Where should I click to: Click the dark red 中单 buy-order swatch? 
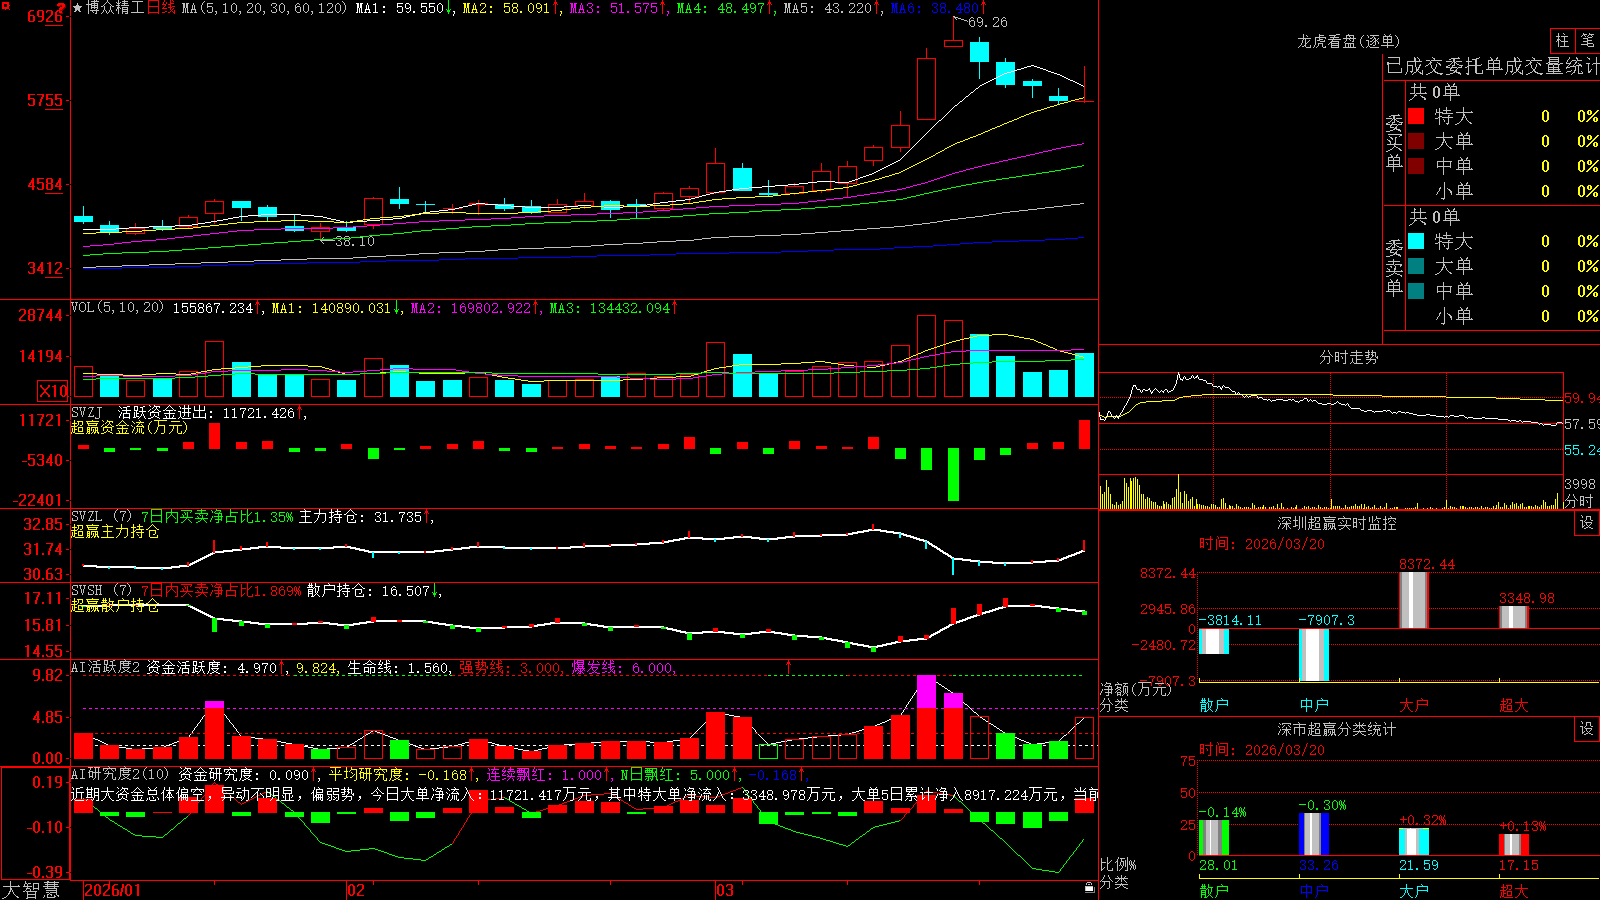tap(1416, 166)
